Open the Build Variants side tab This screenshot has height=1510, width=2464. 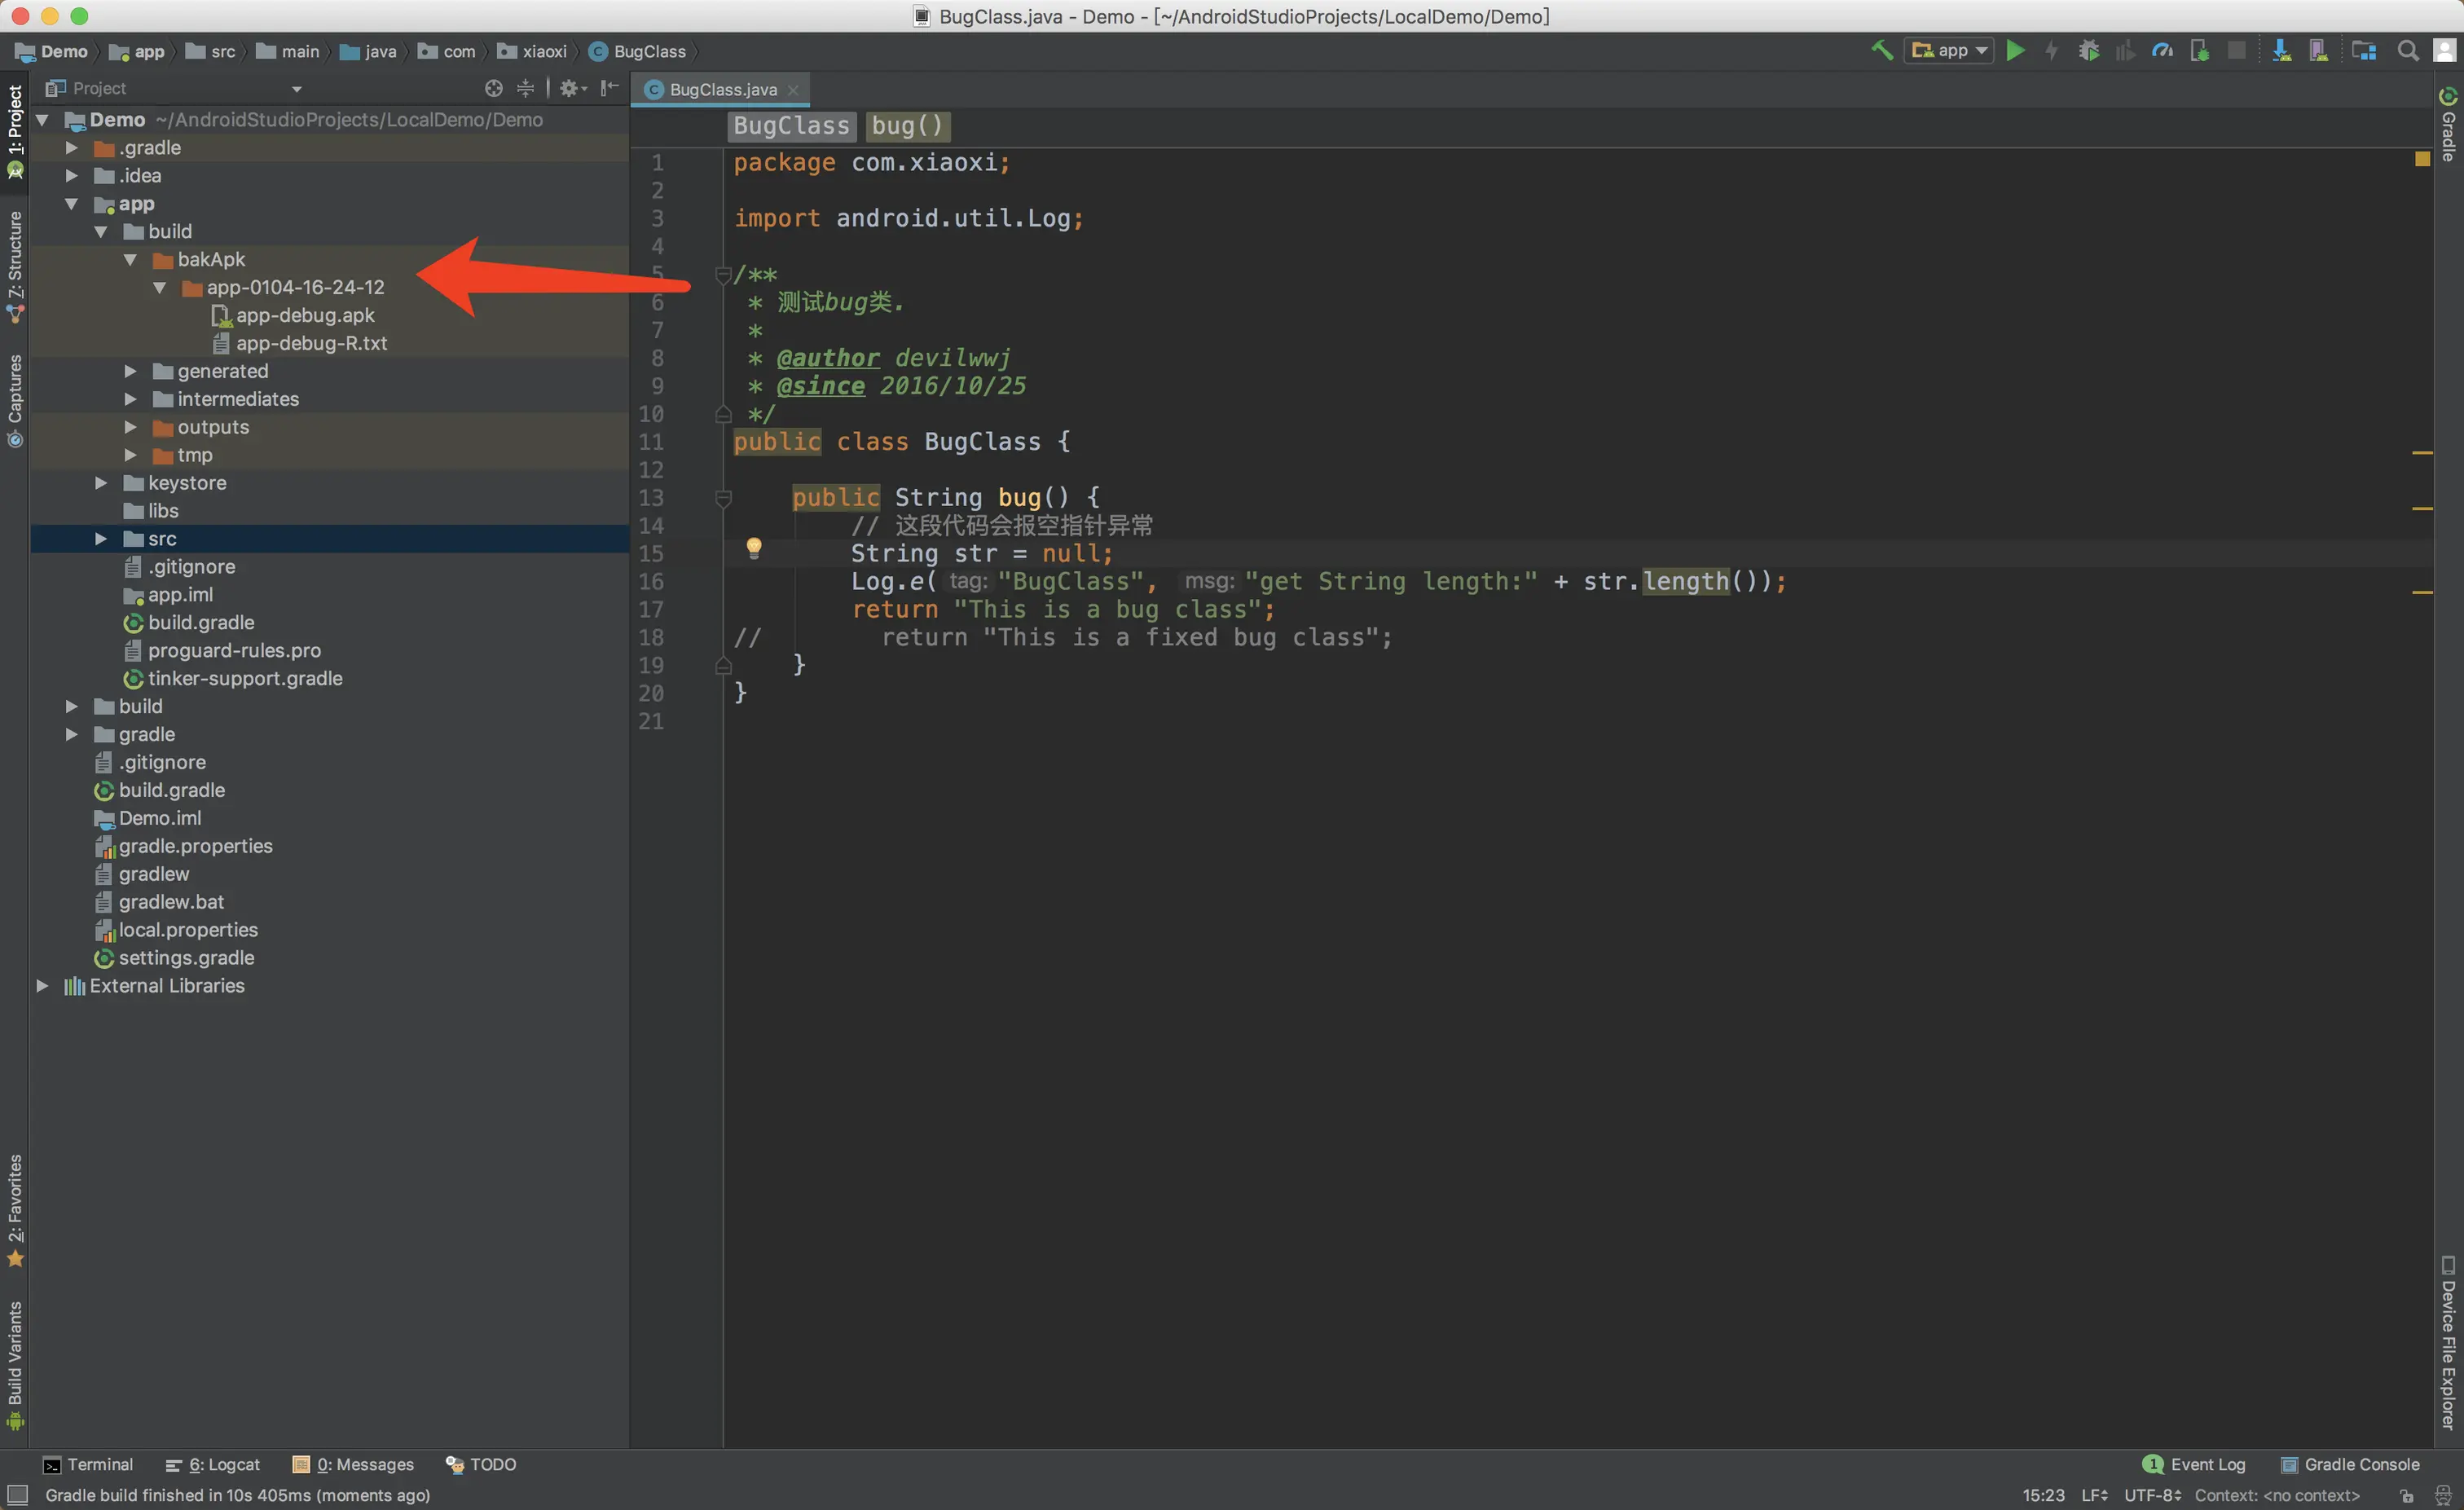pos(15,1366)
